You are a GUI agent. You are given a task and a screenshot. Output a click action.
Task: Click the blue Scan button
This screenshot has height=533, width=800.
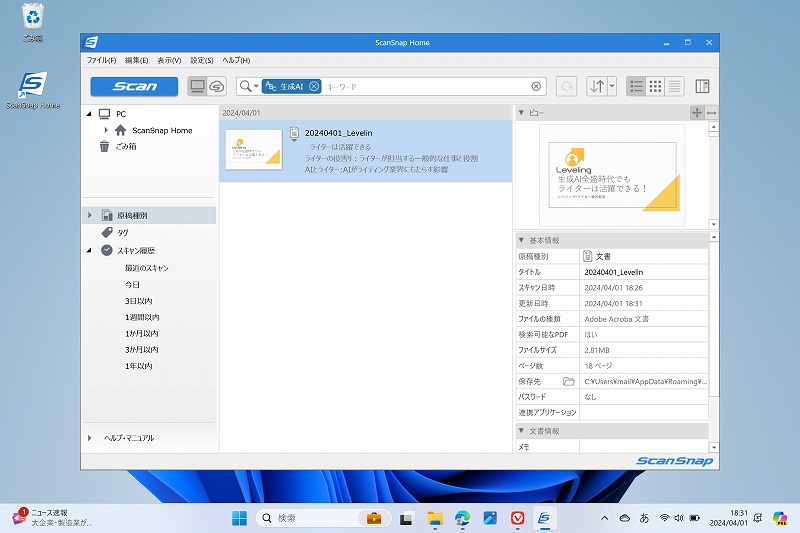134,86
